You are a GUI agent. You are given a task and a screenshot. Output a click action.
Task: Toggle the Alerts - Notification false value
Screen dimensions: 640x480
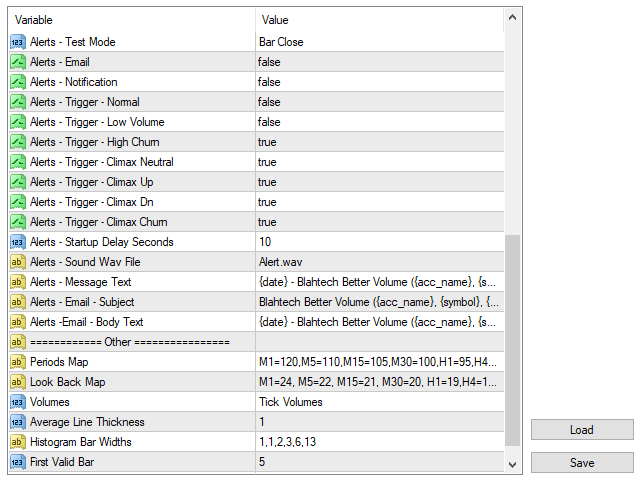pyautogui.click(x=378, y=82)
